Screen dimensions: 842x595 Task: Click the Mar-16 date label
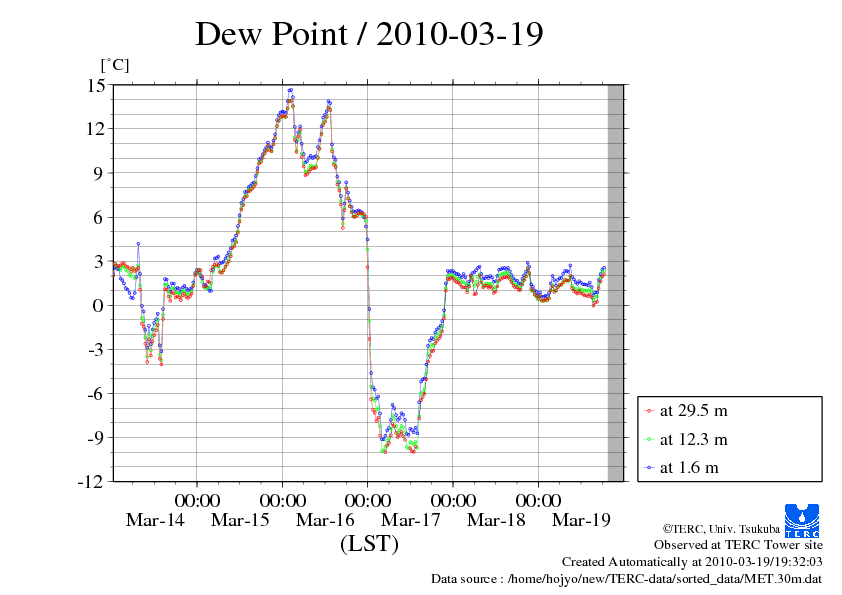tap(326, 520)
